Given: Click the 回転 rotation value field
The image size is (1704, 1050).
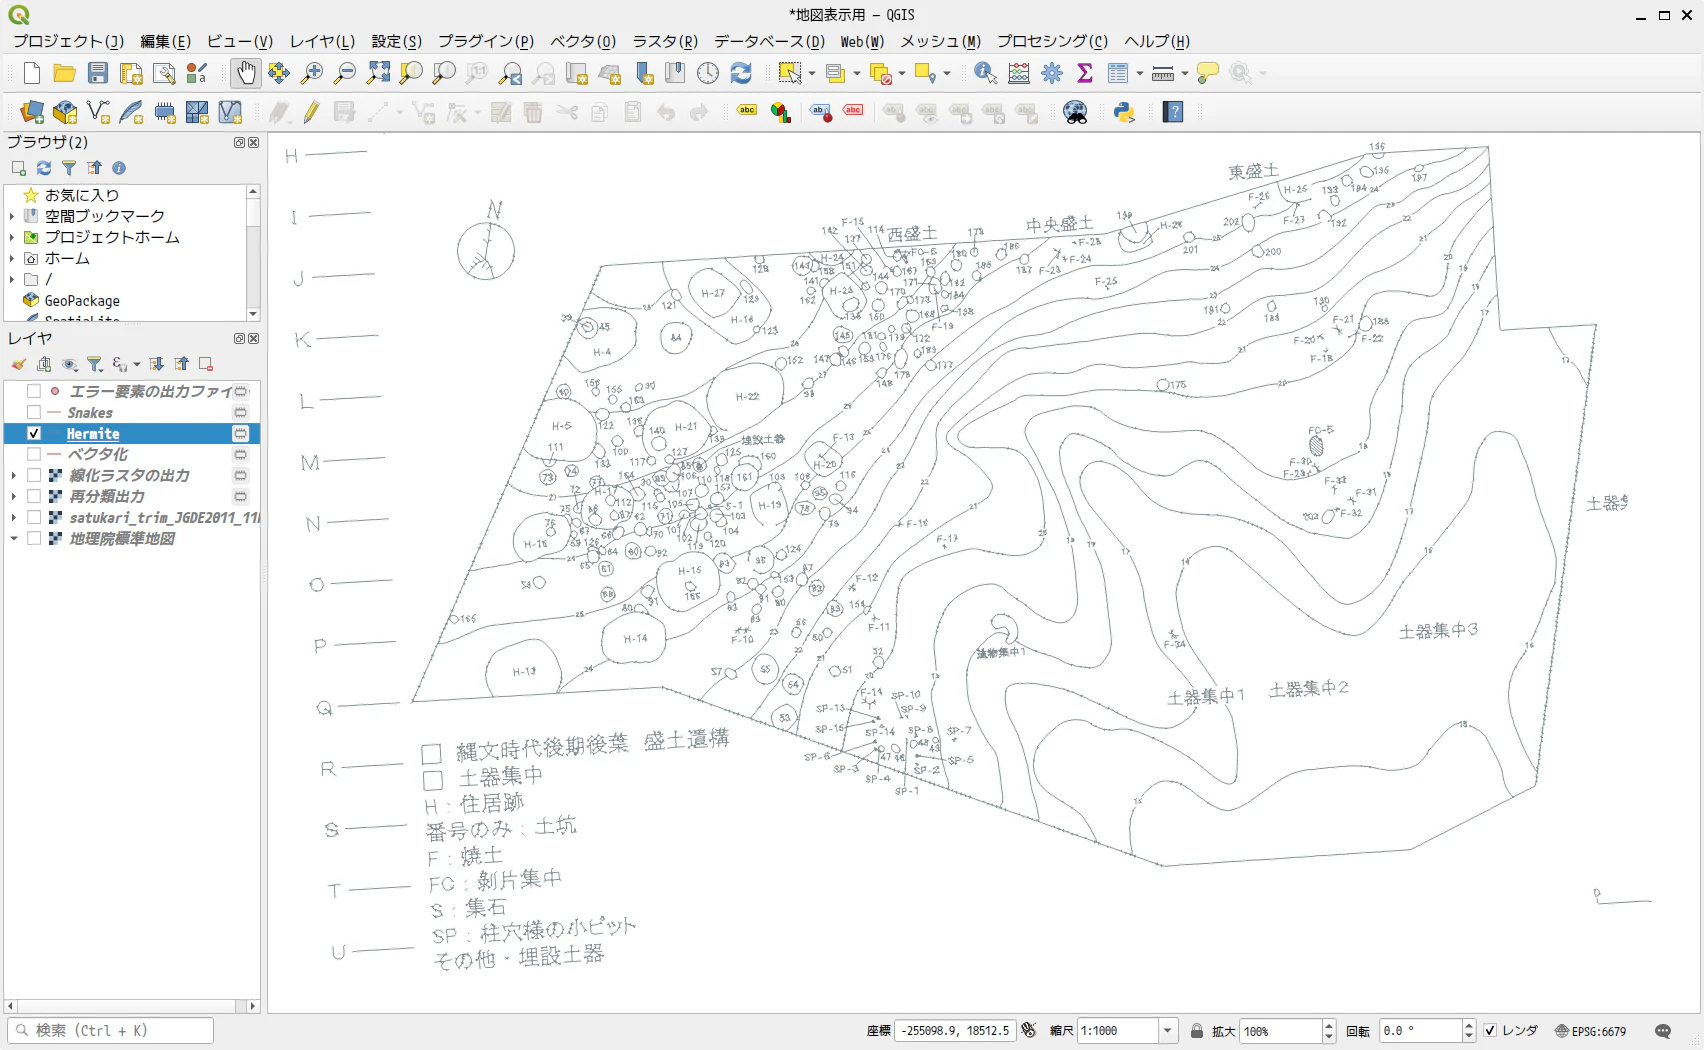Looking at the screenshot, I should pos(1420,1031).
